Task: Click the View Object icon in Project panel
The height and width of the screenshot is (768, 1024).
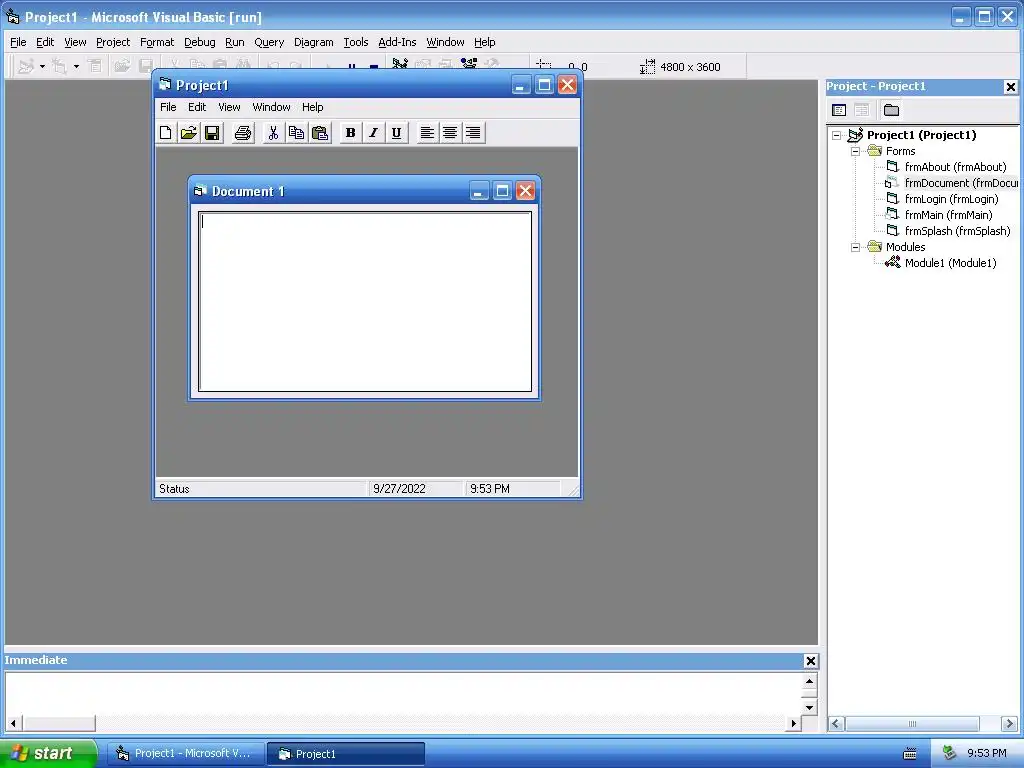Action: click(x=861, y=110)
